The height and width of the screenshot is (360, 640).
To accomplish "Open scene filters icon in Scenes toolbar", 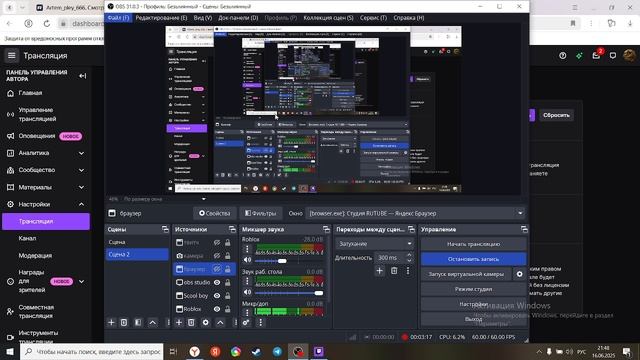I will [x=138, y=322].
